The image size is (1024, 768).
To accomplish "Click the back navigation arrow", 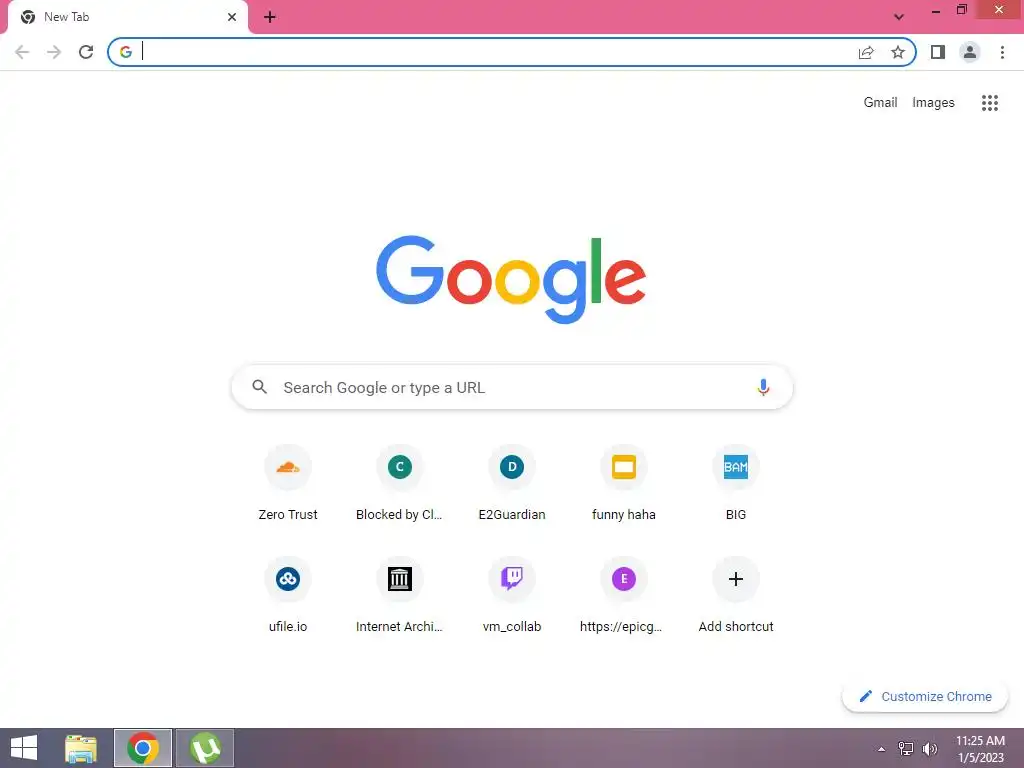I will click(22, 52).
